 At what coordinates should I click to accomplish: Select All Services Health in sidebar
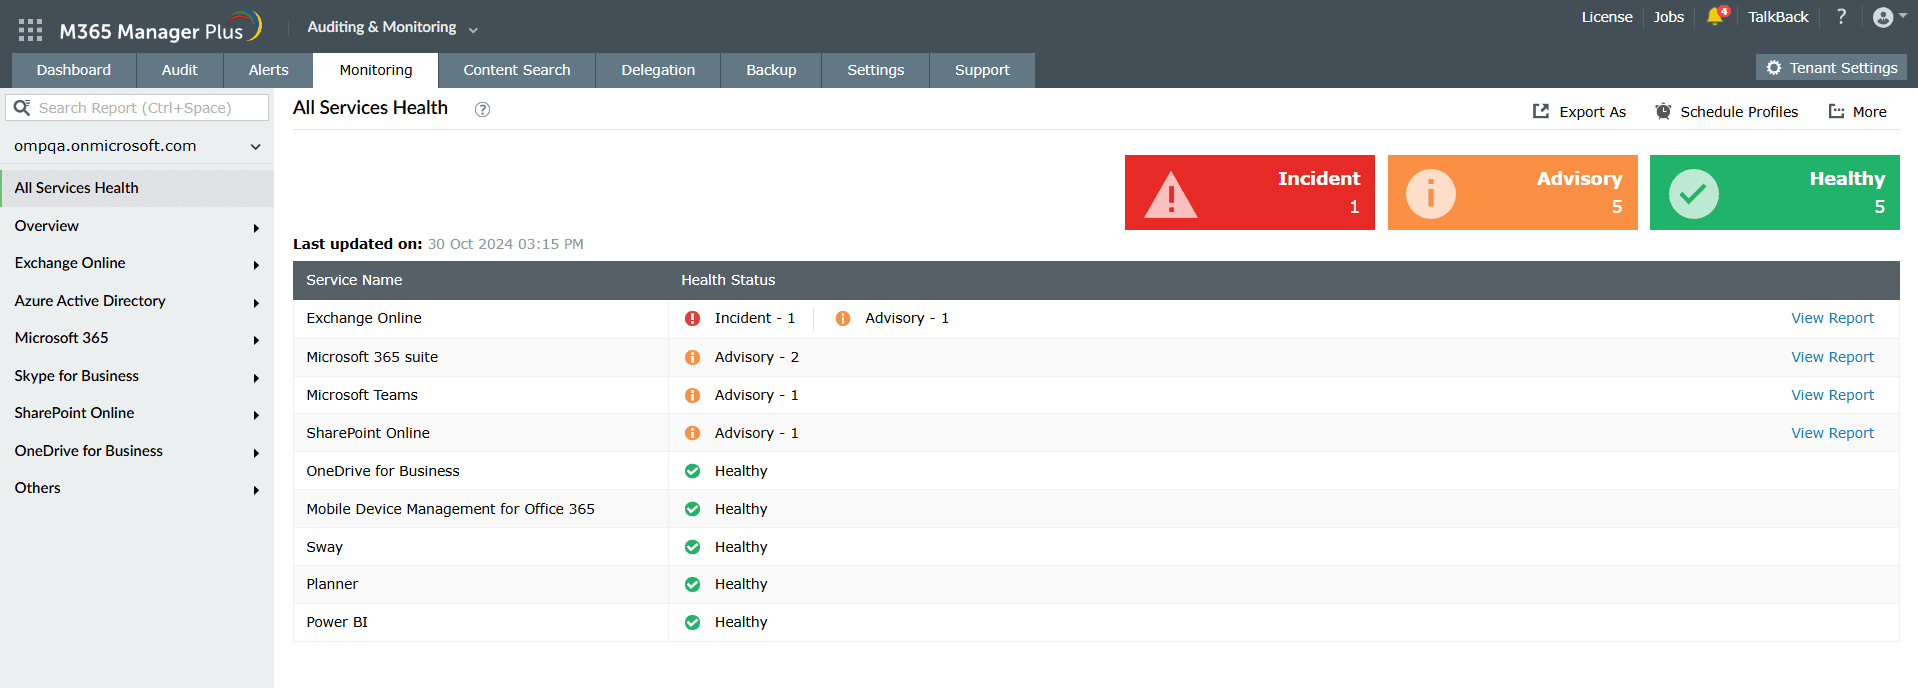coord(137,188)
